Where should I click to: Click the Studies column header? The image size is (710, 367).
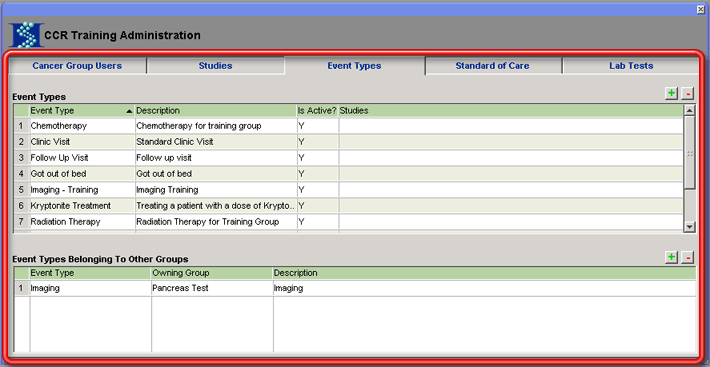click(510, 110)
